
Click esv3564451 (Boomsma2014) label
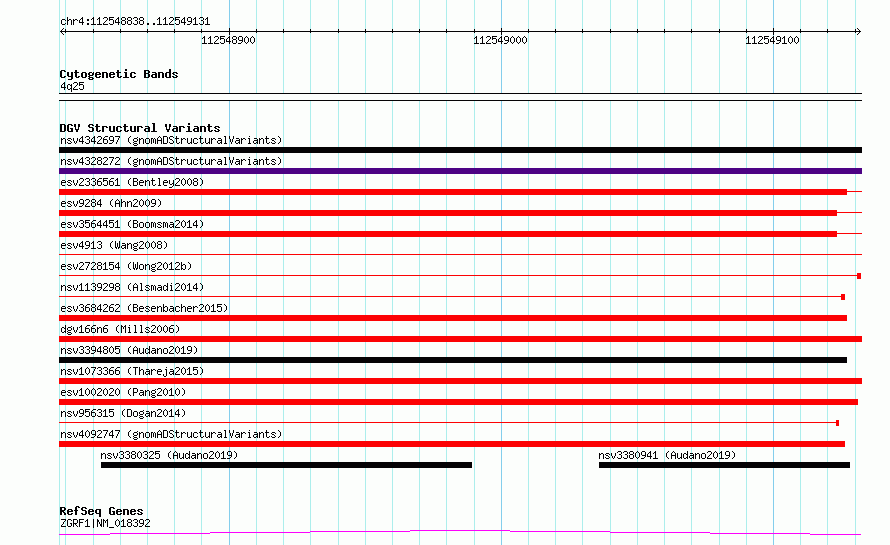tap(132, 224)
